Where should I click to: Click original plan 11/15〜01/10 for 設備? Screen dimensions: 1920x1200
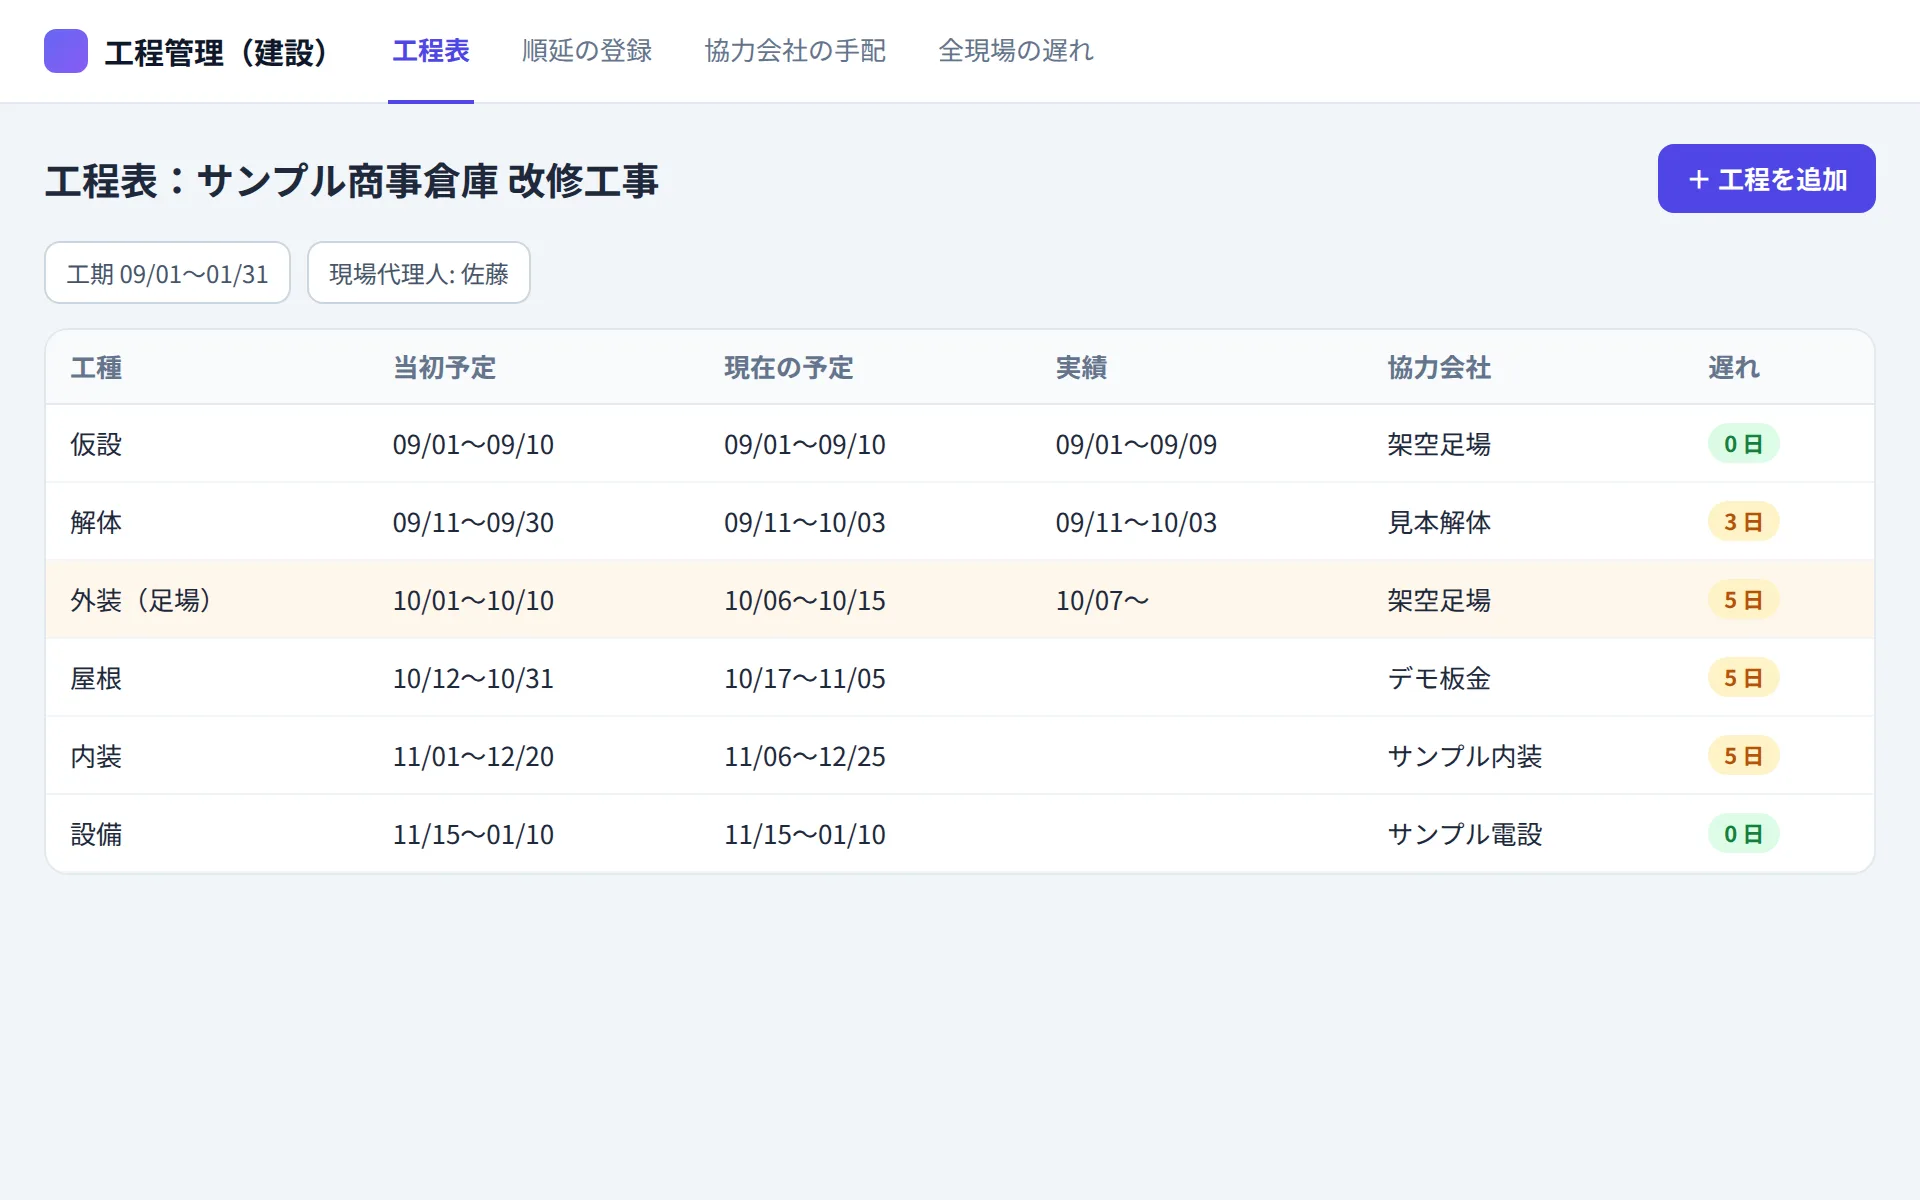pyautogui.click(x=473, y=834)
